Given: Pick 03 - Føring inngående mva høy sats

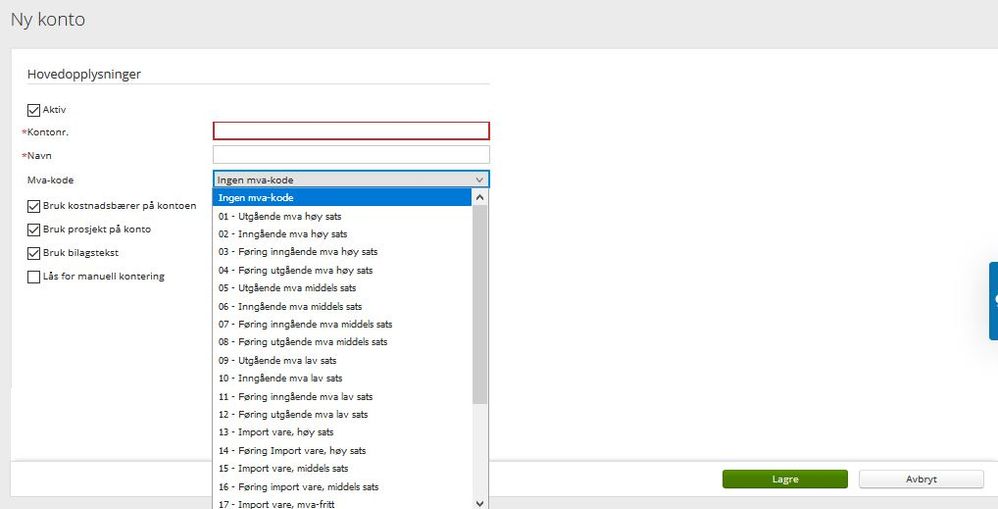Looking at the screenshot, I should 342,252.
